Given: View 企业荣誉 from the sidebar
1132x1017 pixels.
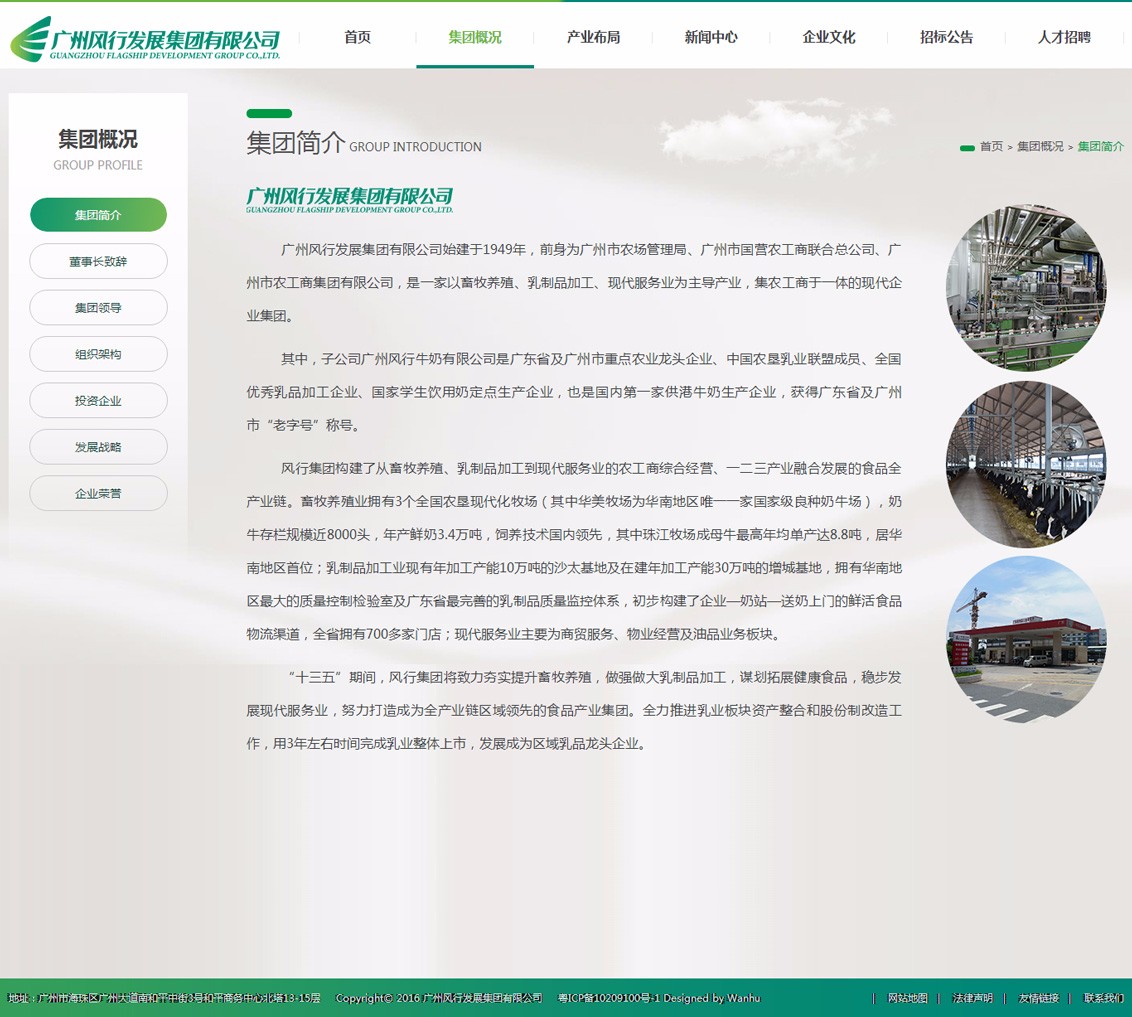Looking at the screenshot, I should (98, 494).
